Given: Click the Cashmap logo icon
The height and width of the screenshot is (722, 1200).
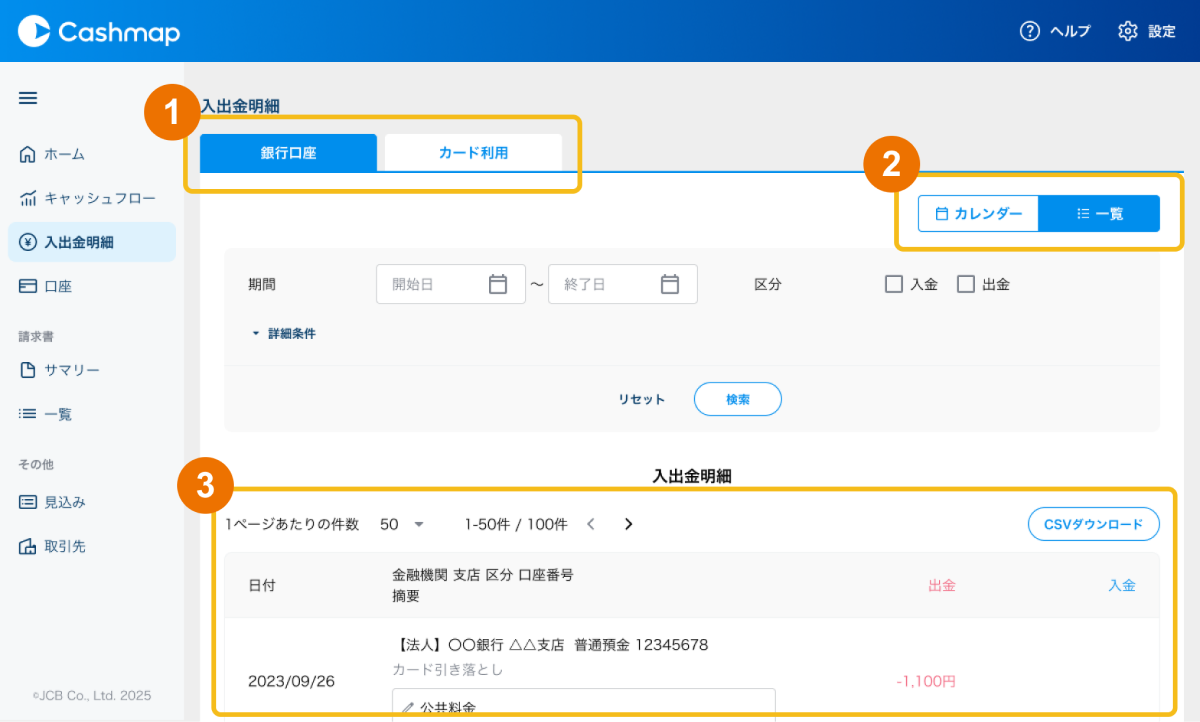Looking at the screenshot, I should pyautogui.click(x=33, y=31).
